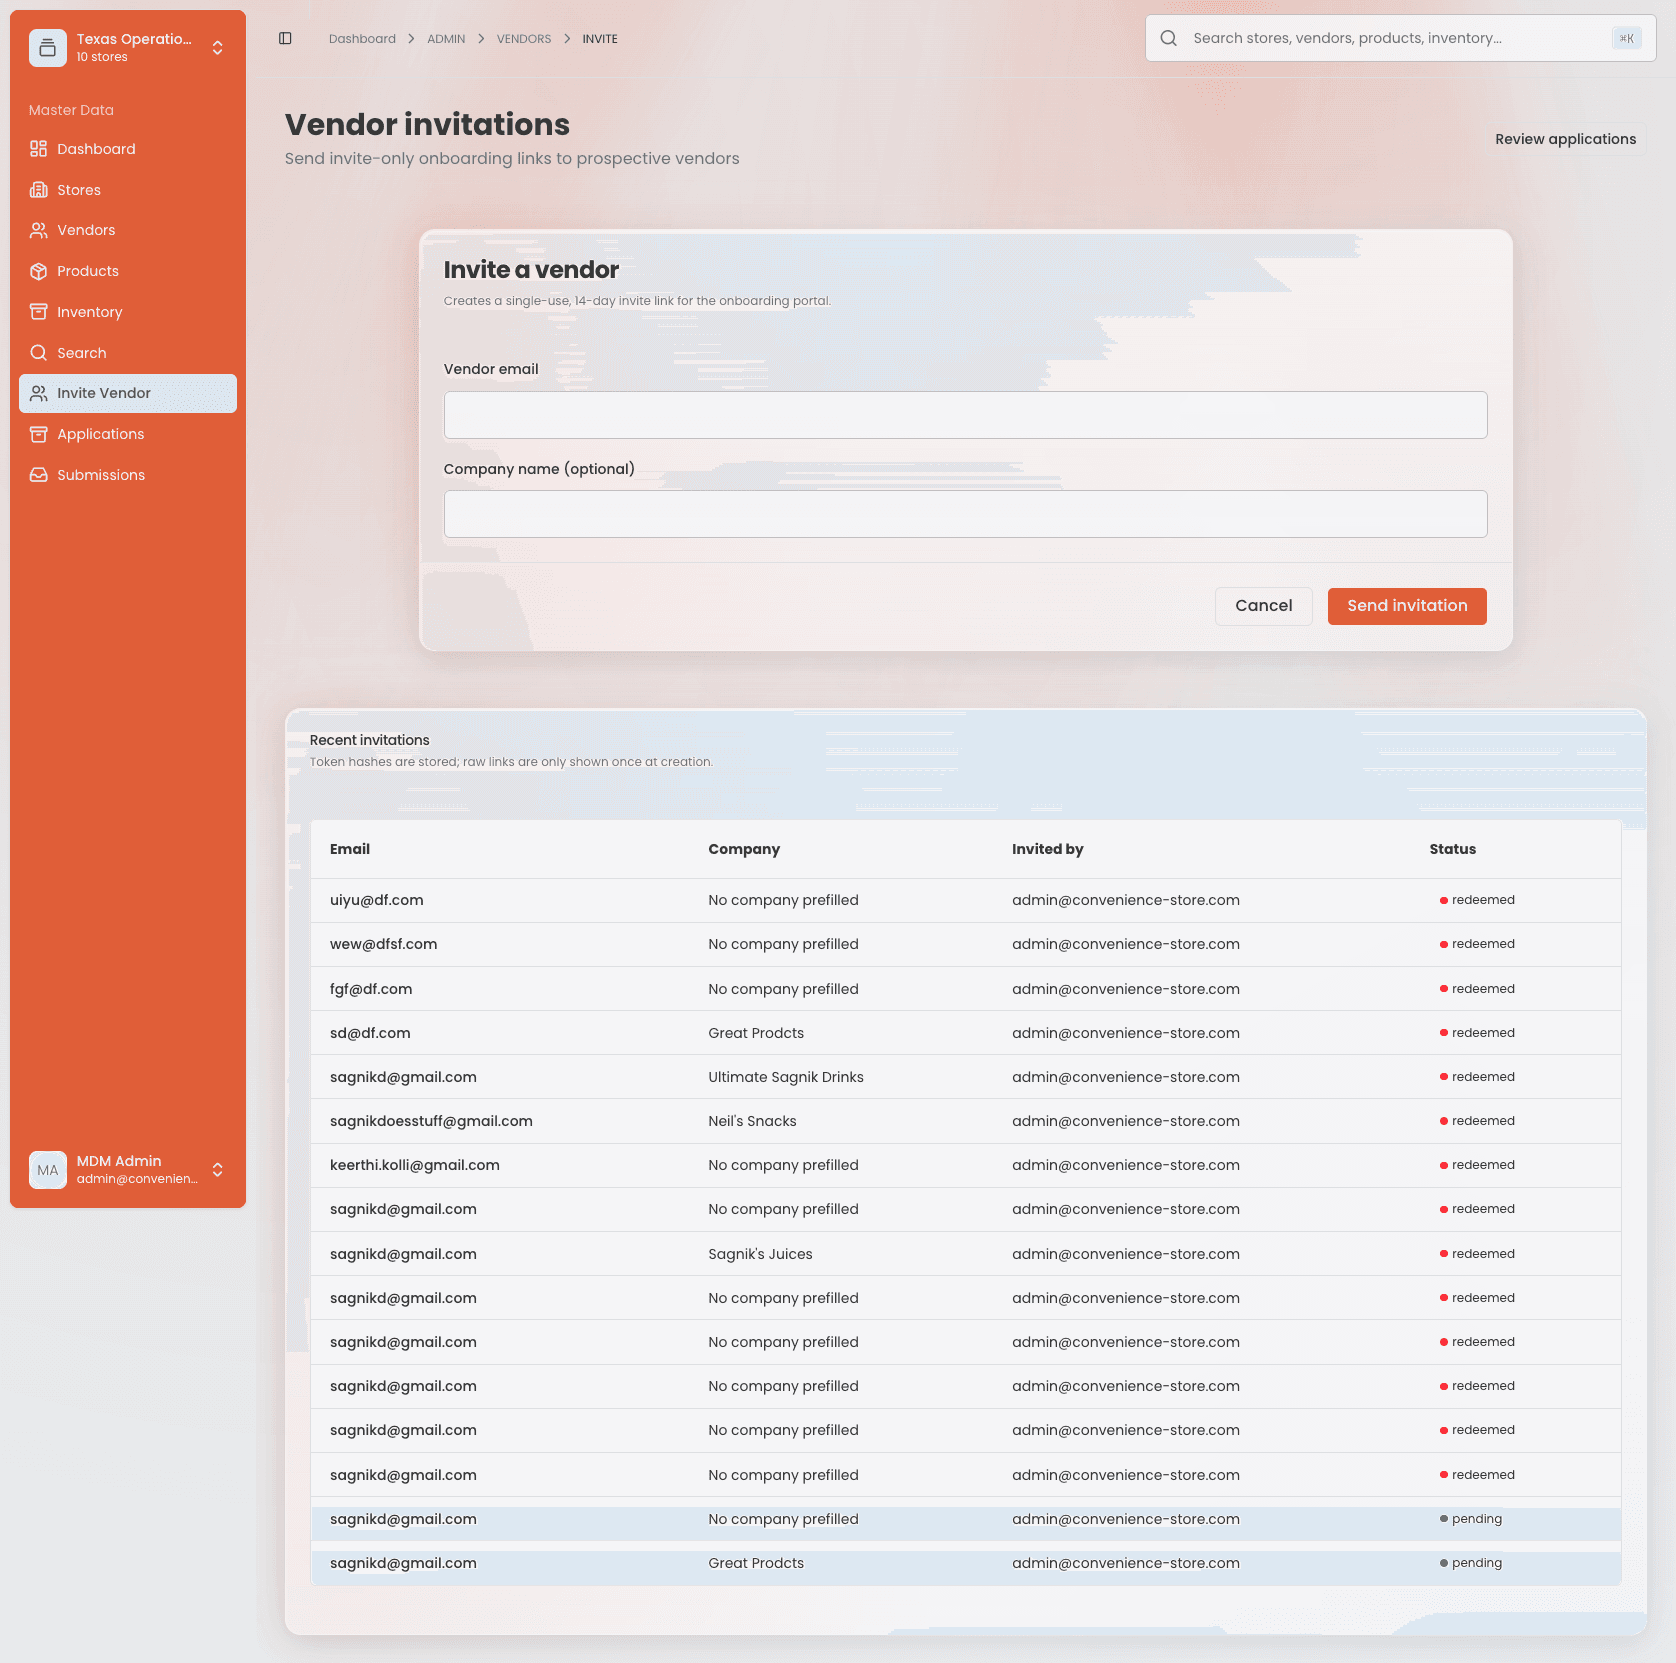Select Submissions in the sidebar

coord(128,475)
